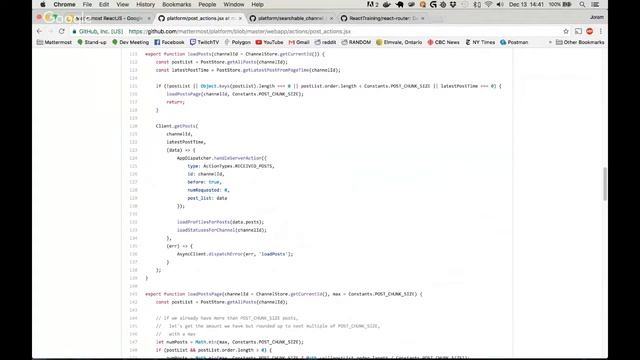Click 'type: ActionTypes.RECEIVED_POSTS' line
The height and width of the screenshot is (360, 640).
click(231, 166)
